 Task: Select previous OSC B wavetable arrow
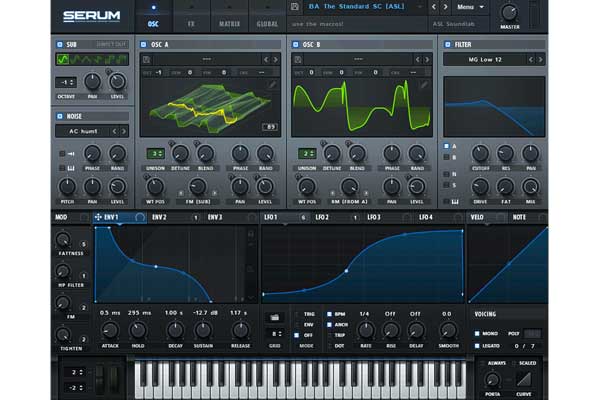coord(417,59)
